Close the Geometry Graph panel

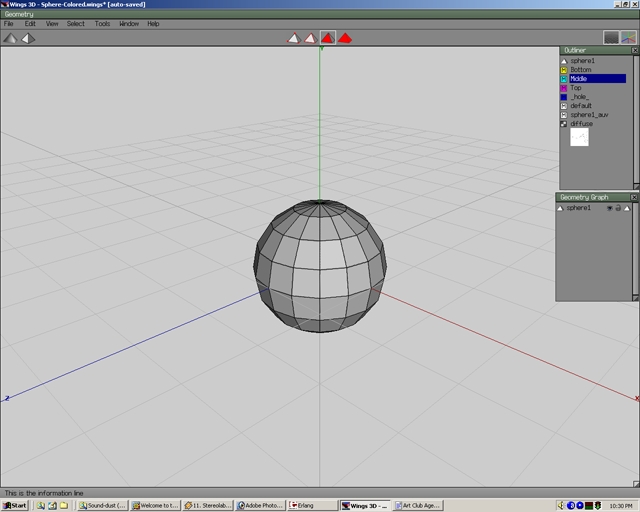point(634,197)
